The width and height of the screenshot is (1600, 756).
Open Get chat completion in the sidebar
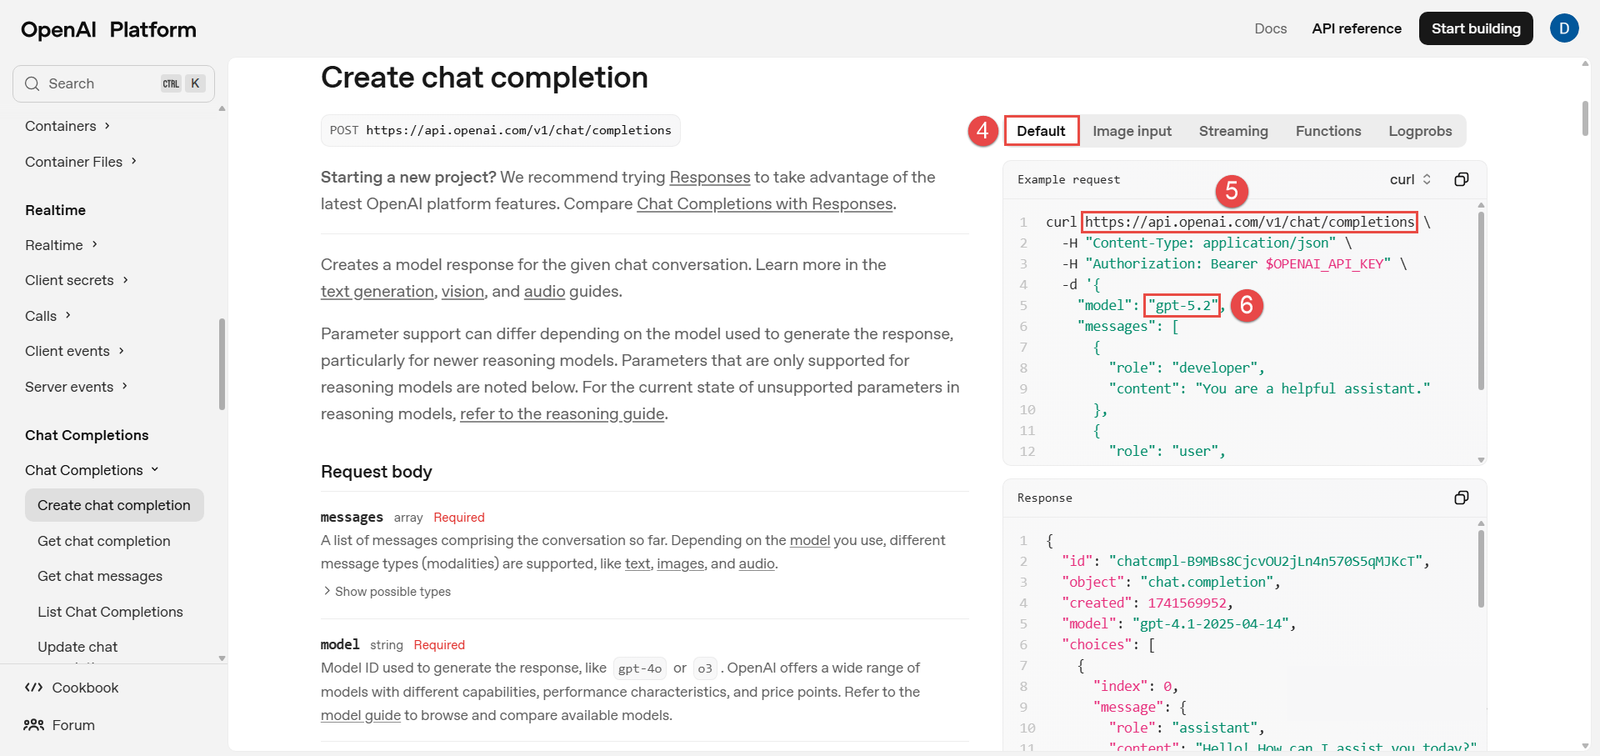click(x=104, y=541)
